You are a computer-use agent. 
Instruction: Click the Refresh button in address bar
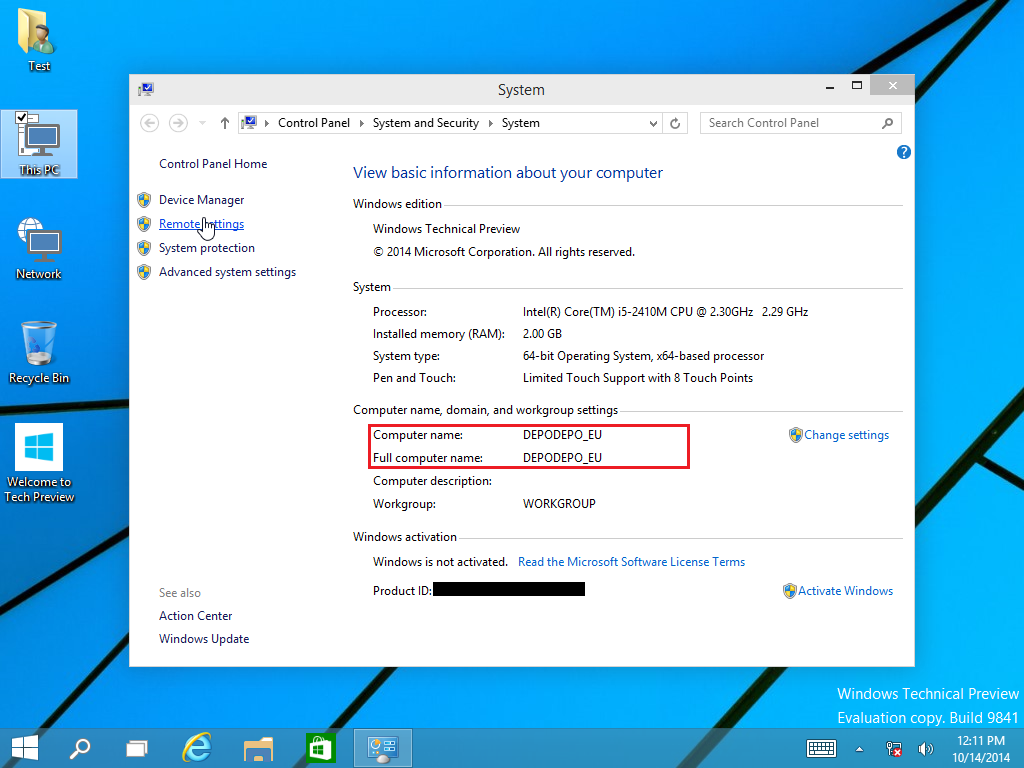[x=675, y=123]
